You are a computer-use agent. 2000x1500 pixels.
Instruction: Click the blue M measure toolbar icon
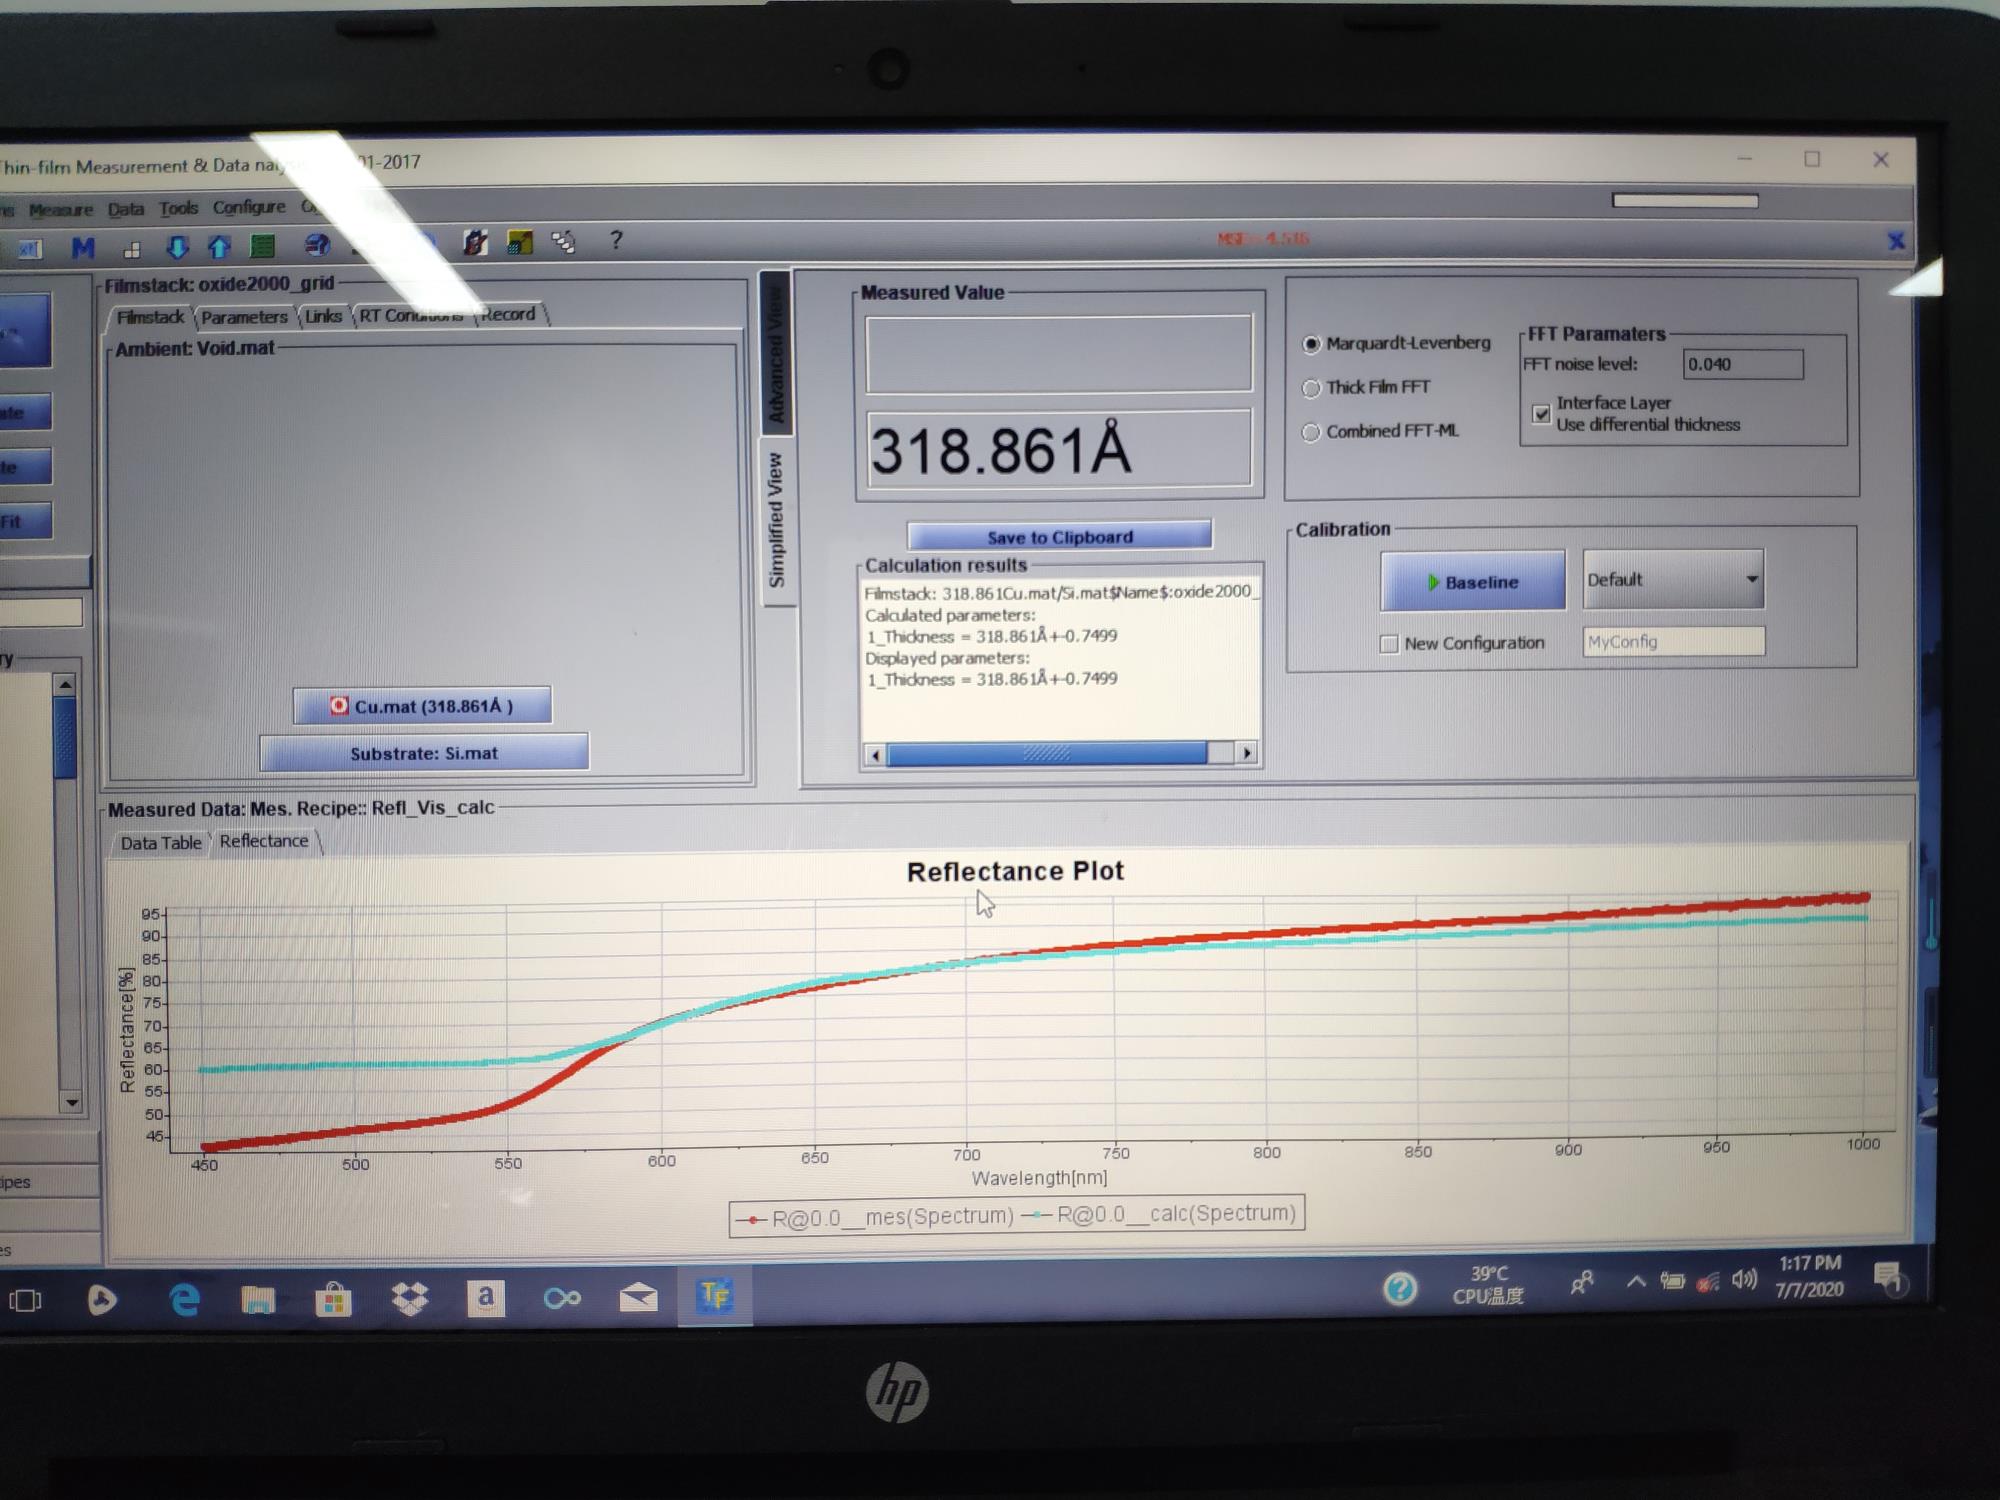click(x=83, y=247)
